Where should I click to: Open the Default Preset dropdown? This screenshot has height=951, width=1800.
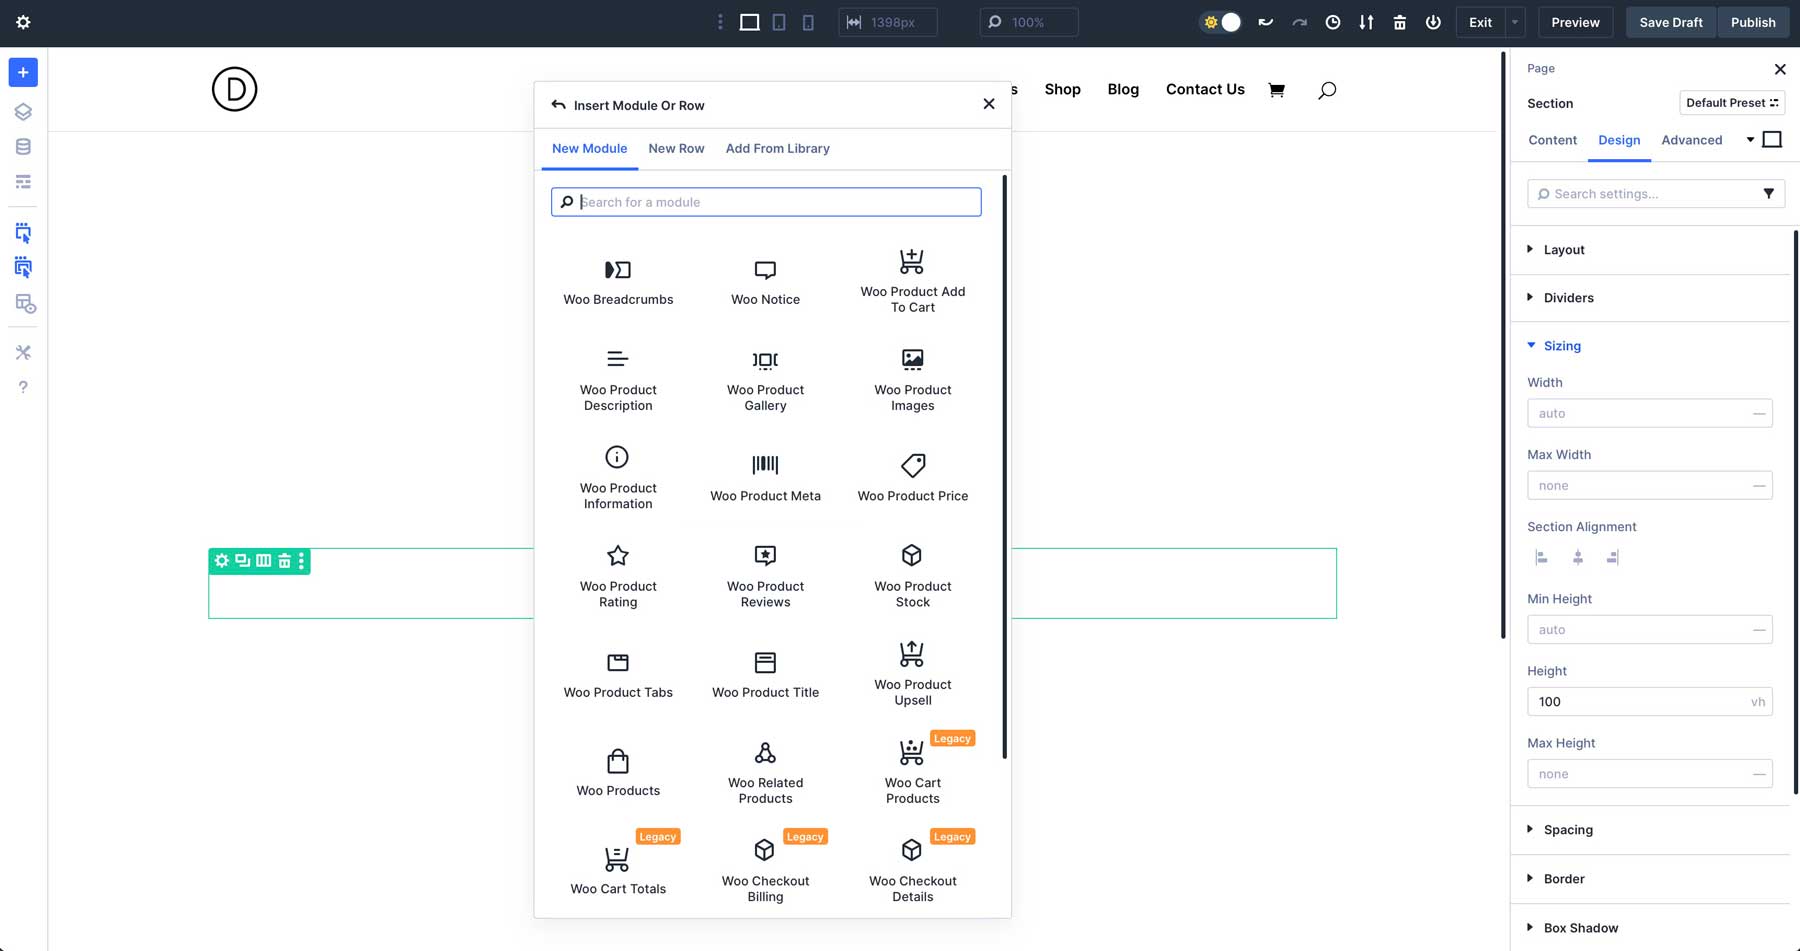pyautogui.click(x=1732, y=102)
